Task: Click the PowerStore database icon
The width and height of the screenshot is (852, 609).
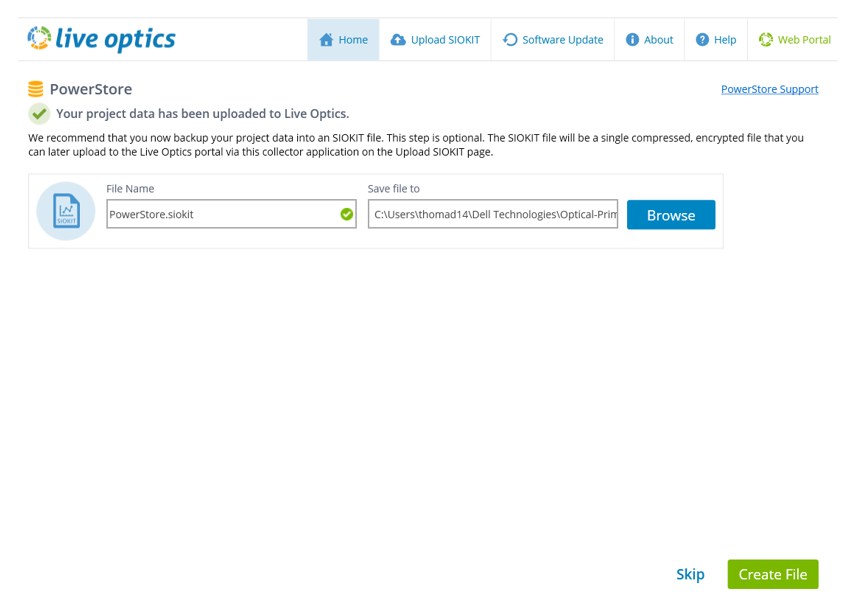Action: pos(36,89)
